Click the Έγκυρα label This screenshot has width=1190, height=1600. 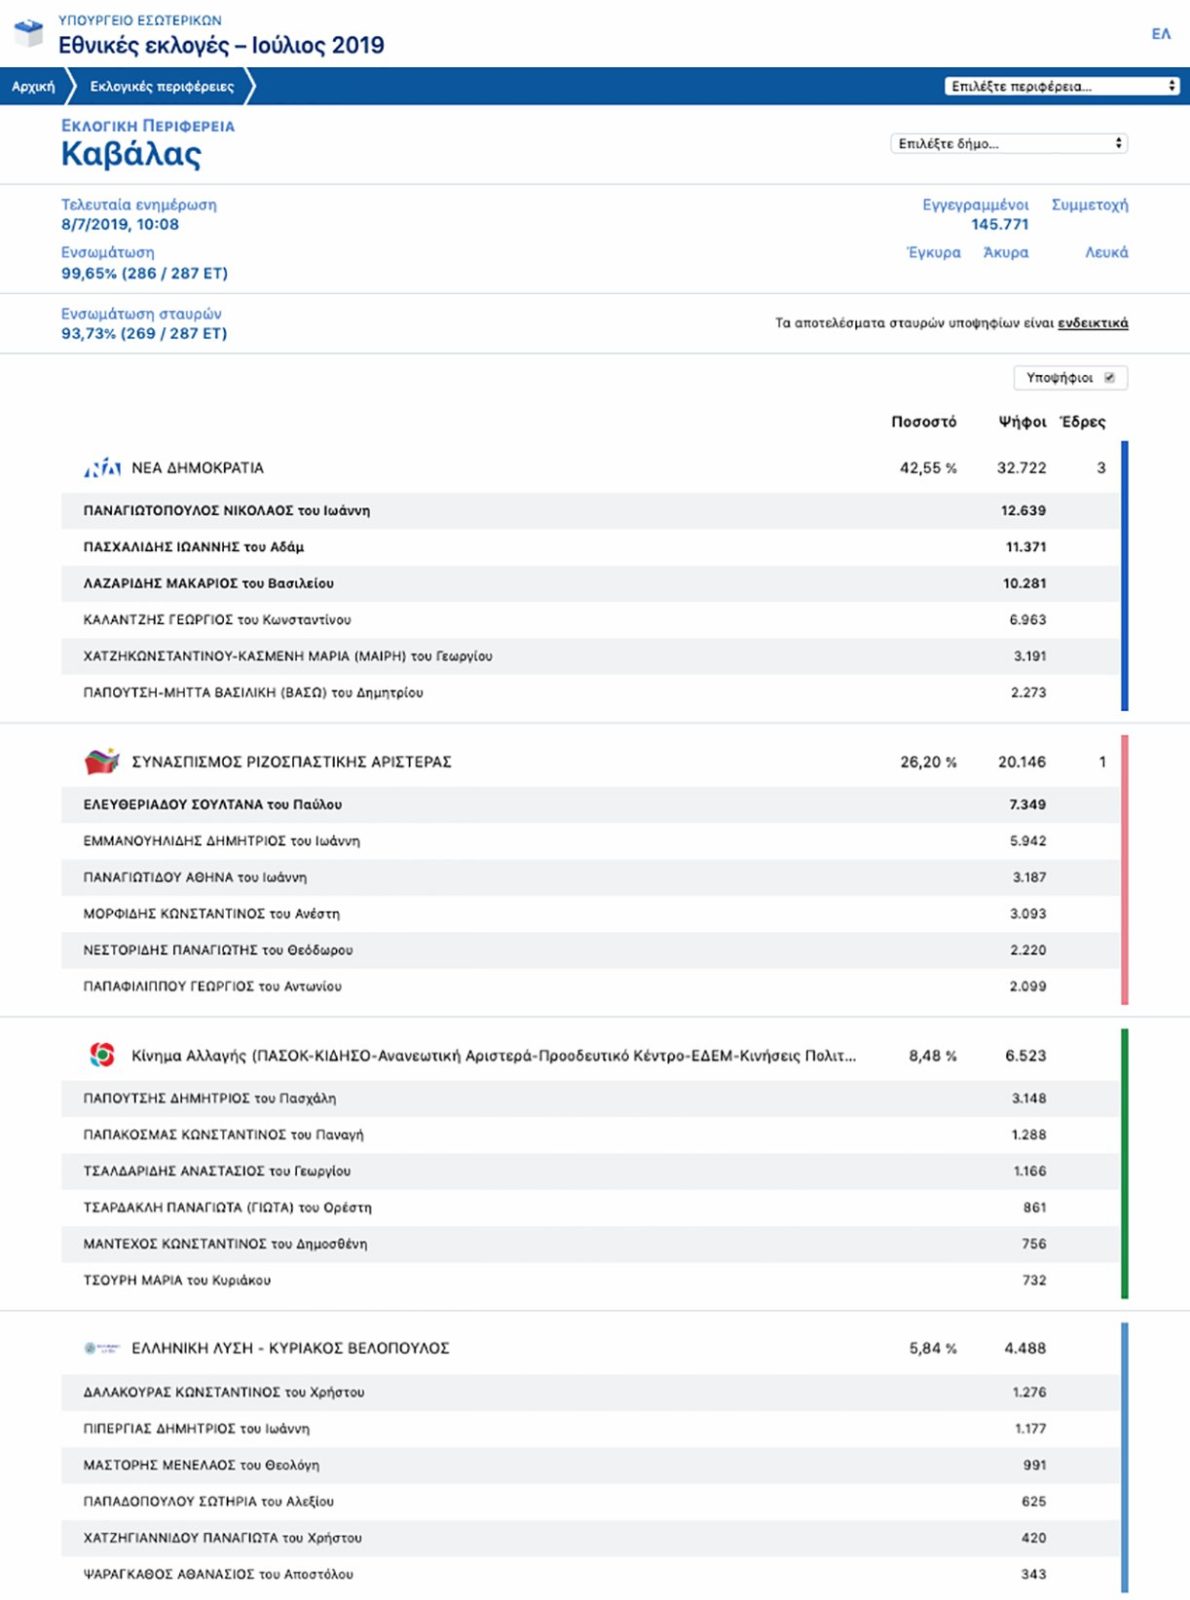(x=934, y=252)
